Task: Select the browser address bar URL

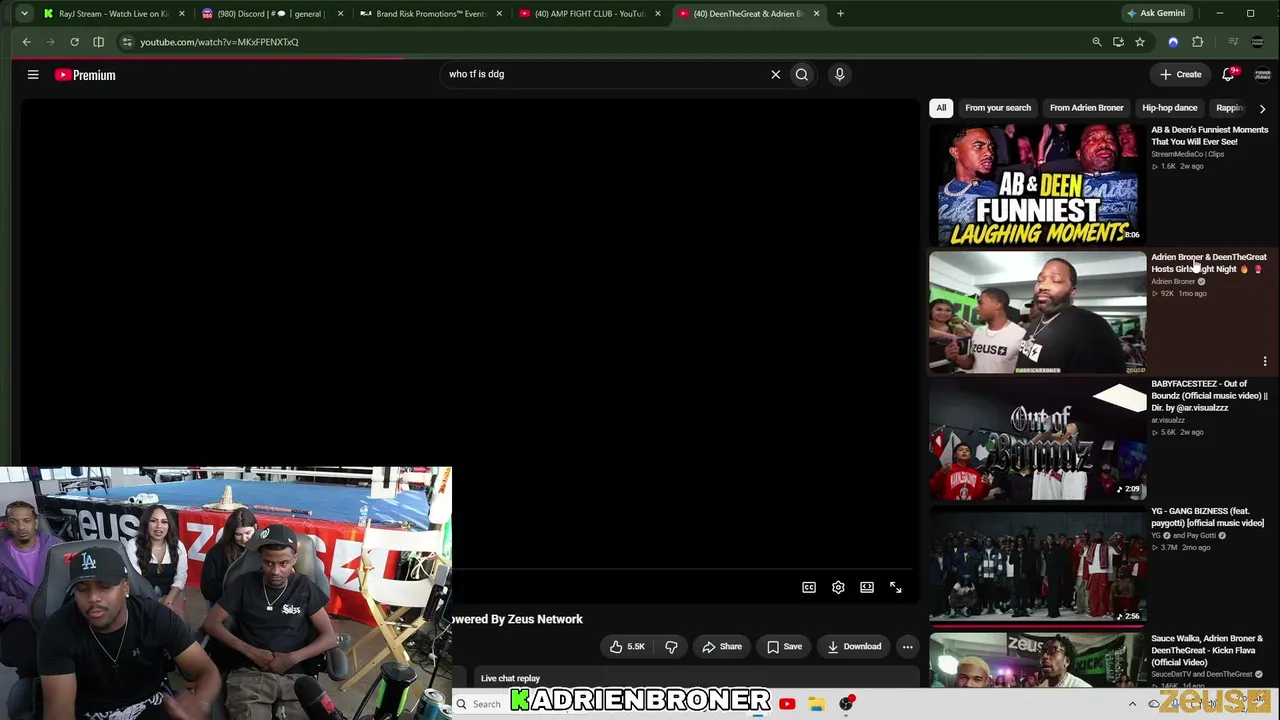Action: 219,42
